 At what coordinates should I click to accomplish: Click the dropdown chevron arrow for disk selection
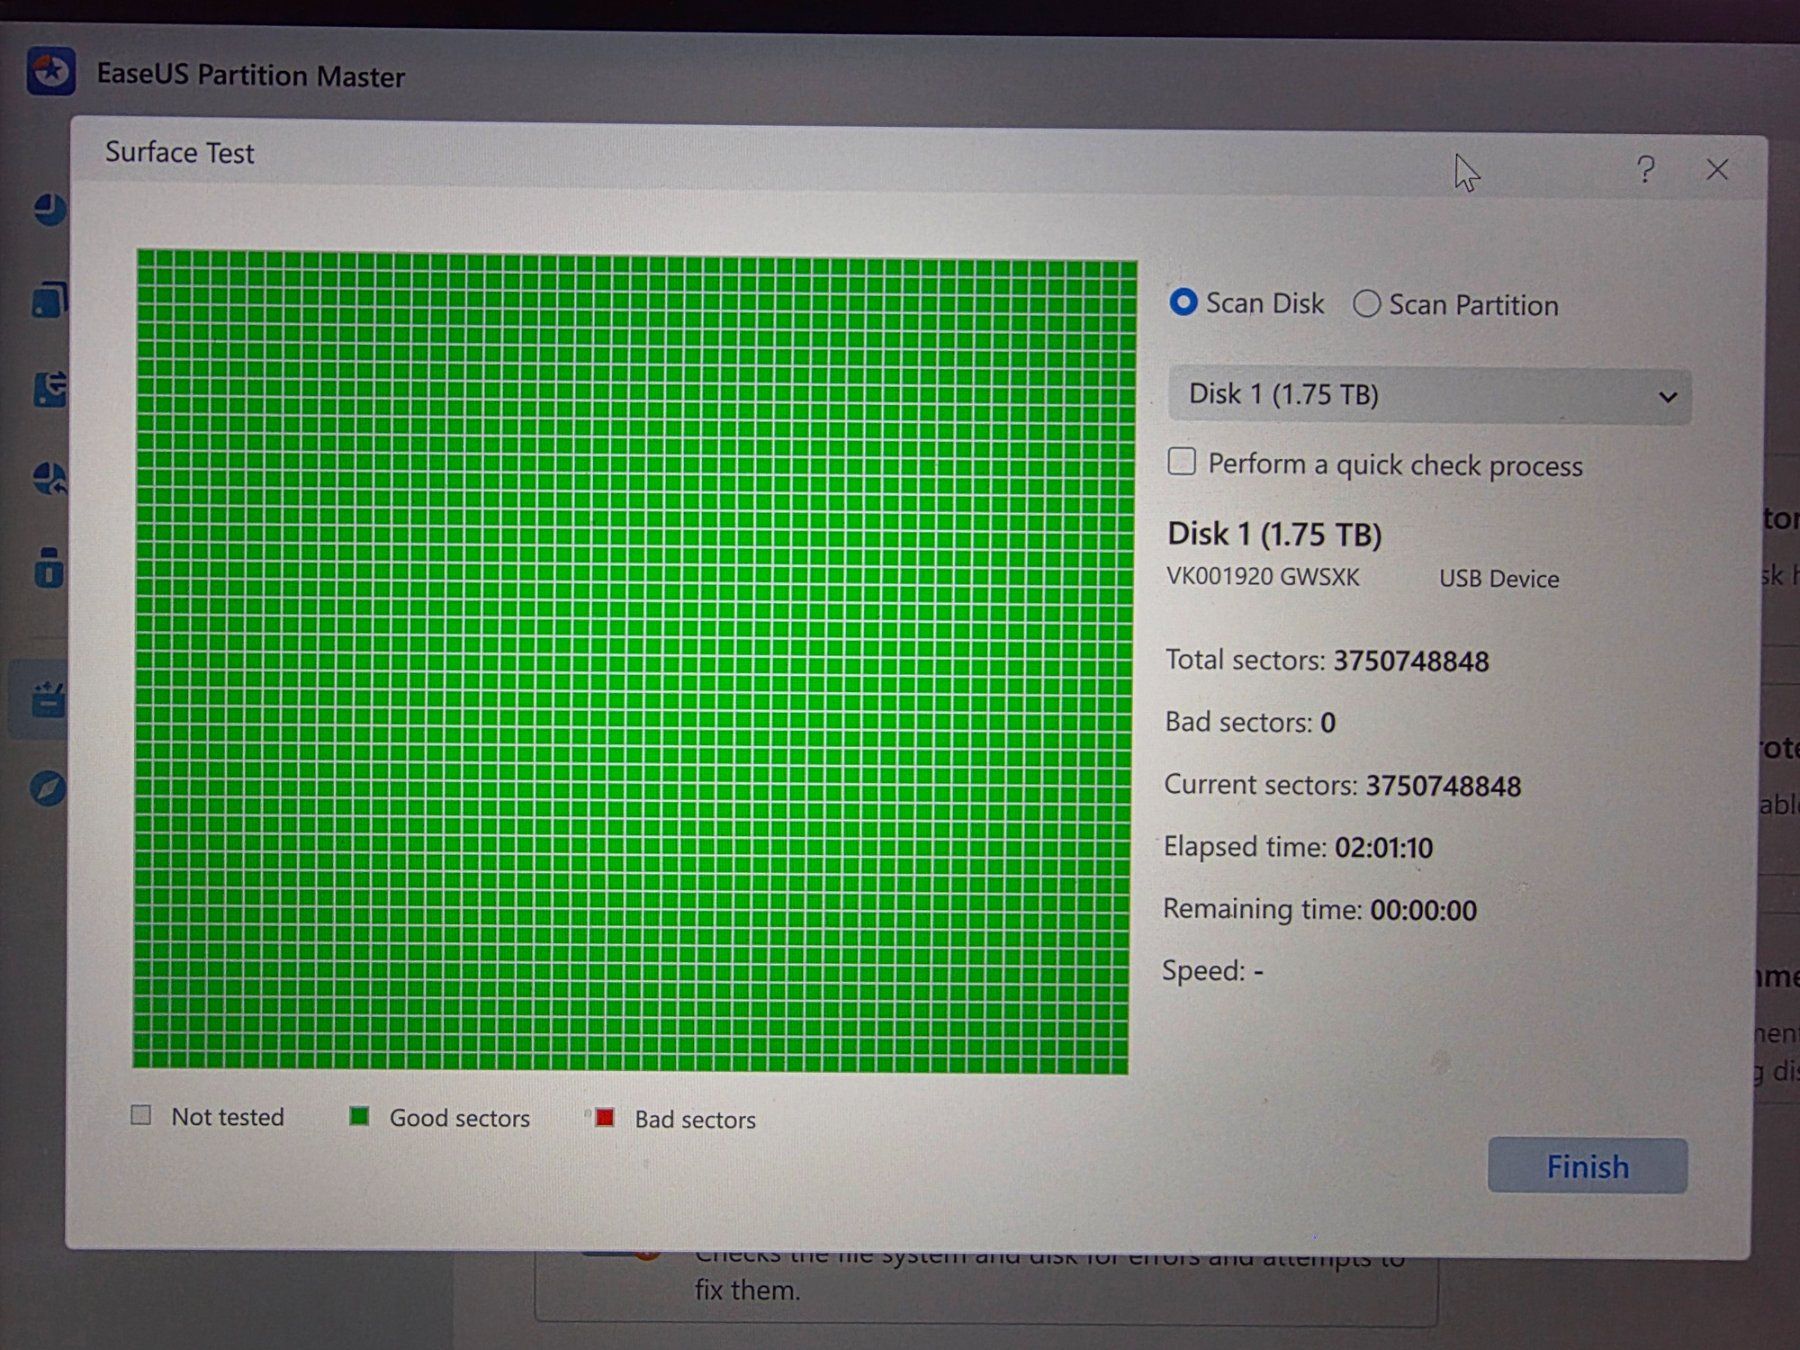click(x=1667, y=397)
